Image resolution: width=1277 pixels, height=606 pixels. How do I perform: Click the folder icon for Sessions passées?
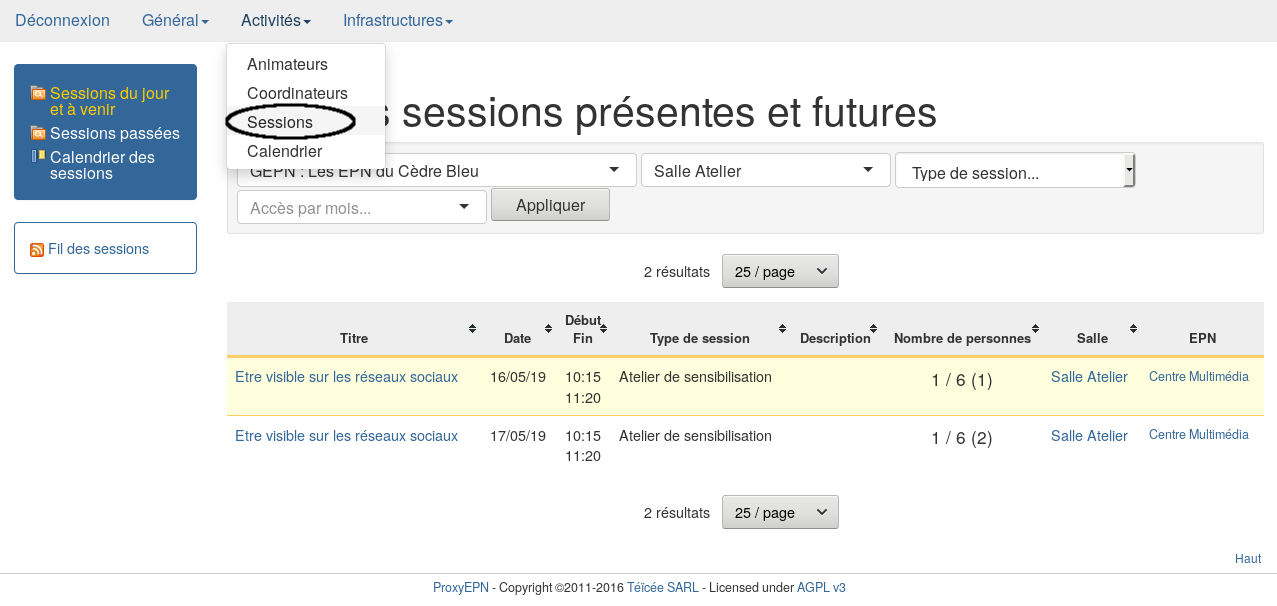(x=38, y=133)
